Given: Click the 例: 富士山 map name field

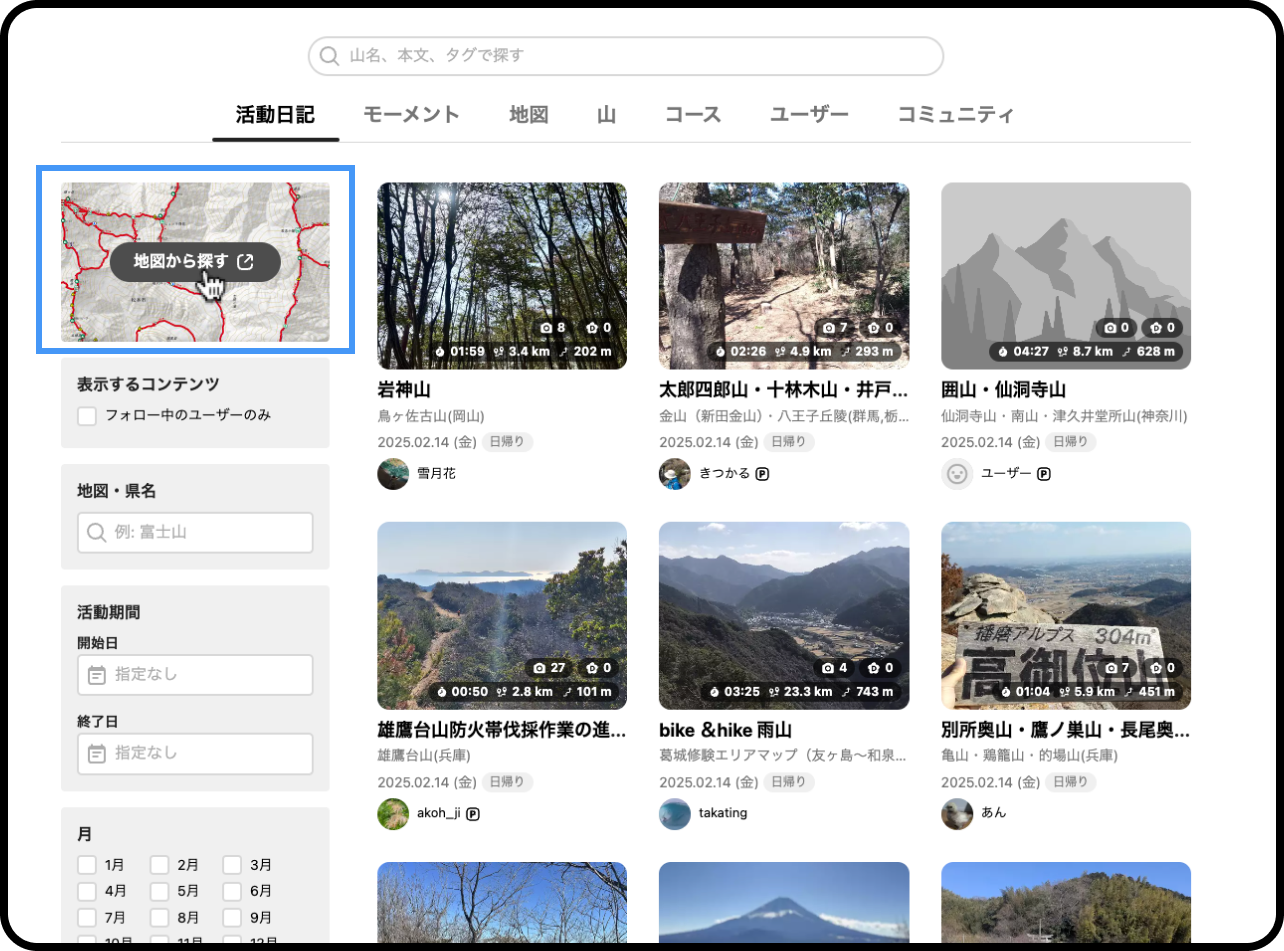Looking at the screenshot, I should [195, 533].
